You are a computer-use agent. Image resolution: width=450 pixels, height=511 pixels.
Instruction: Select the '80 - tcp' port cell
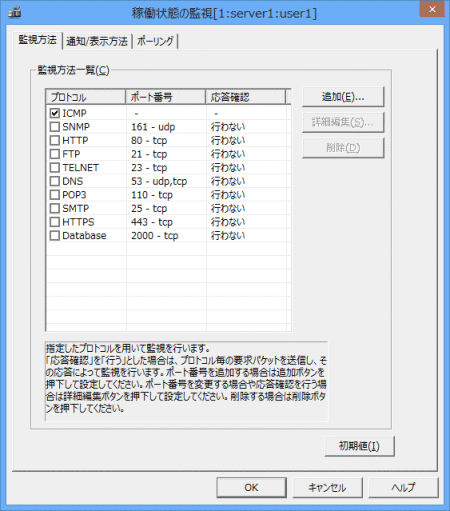pyautogui.click(x=149, y=140)
